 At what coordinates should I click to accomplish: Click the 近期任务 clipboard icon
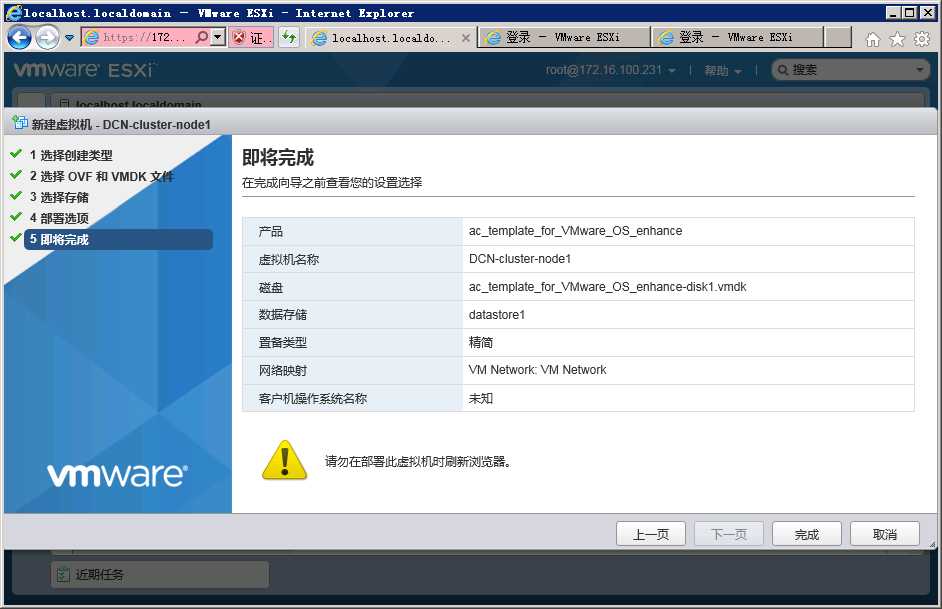[63, 575]
